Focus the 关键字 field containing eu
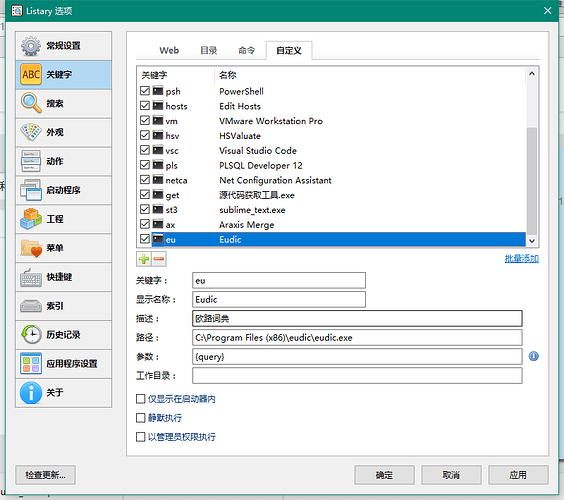Image resolution: width=564 pixels, height=500 pixels. 279,281
